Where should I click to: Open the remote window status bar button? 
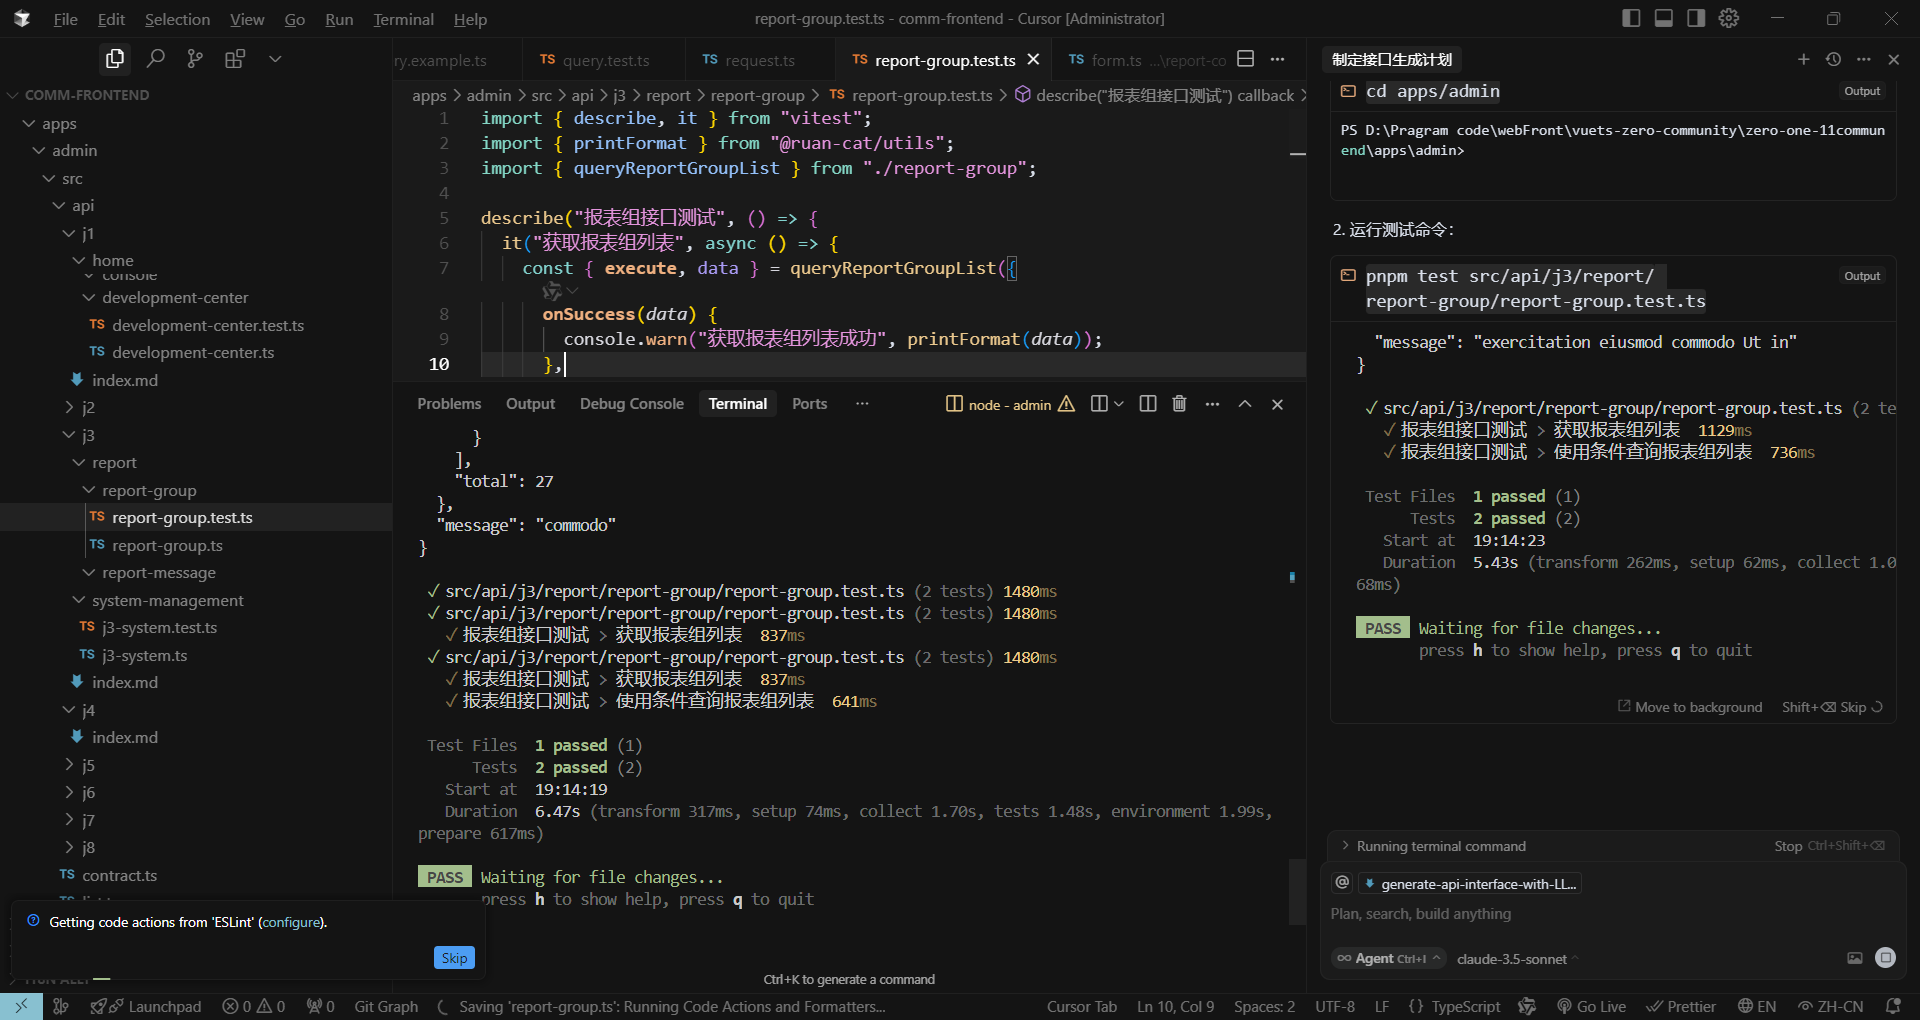[21, 1006]
